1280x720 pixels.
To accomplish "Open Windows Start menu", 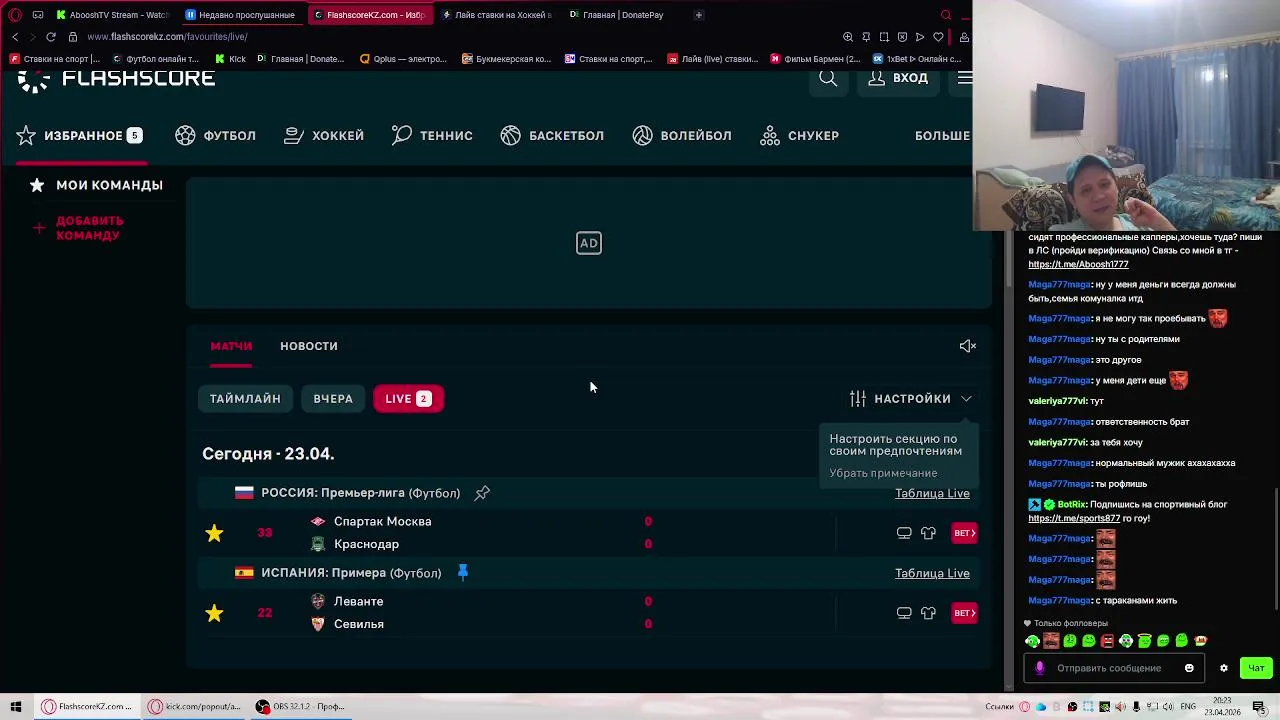I will pyautogui.click(x=15, y=706).
